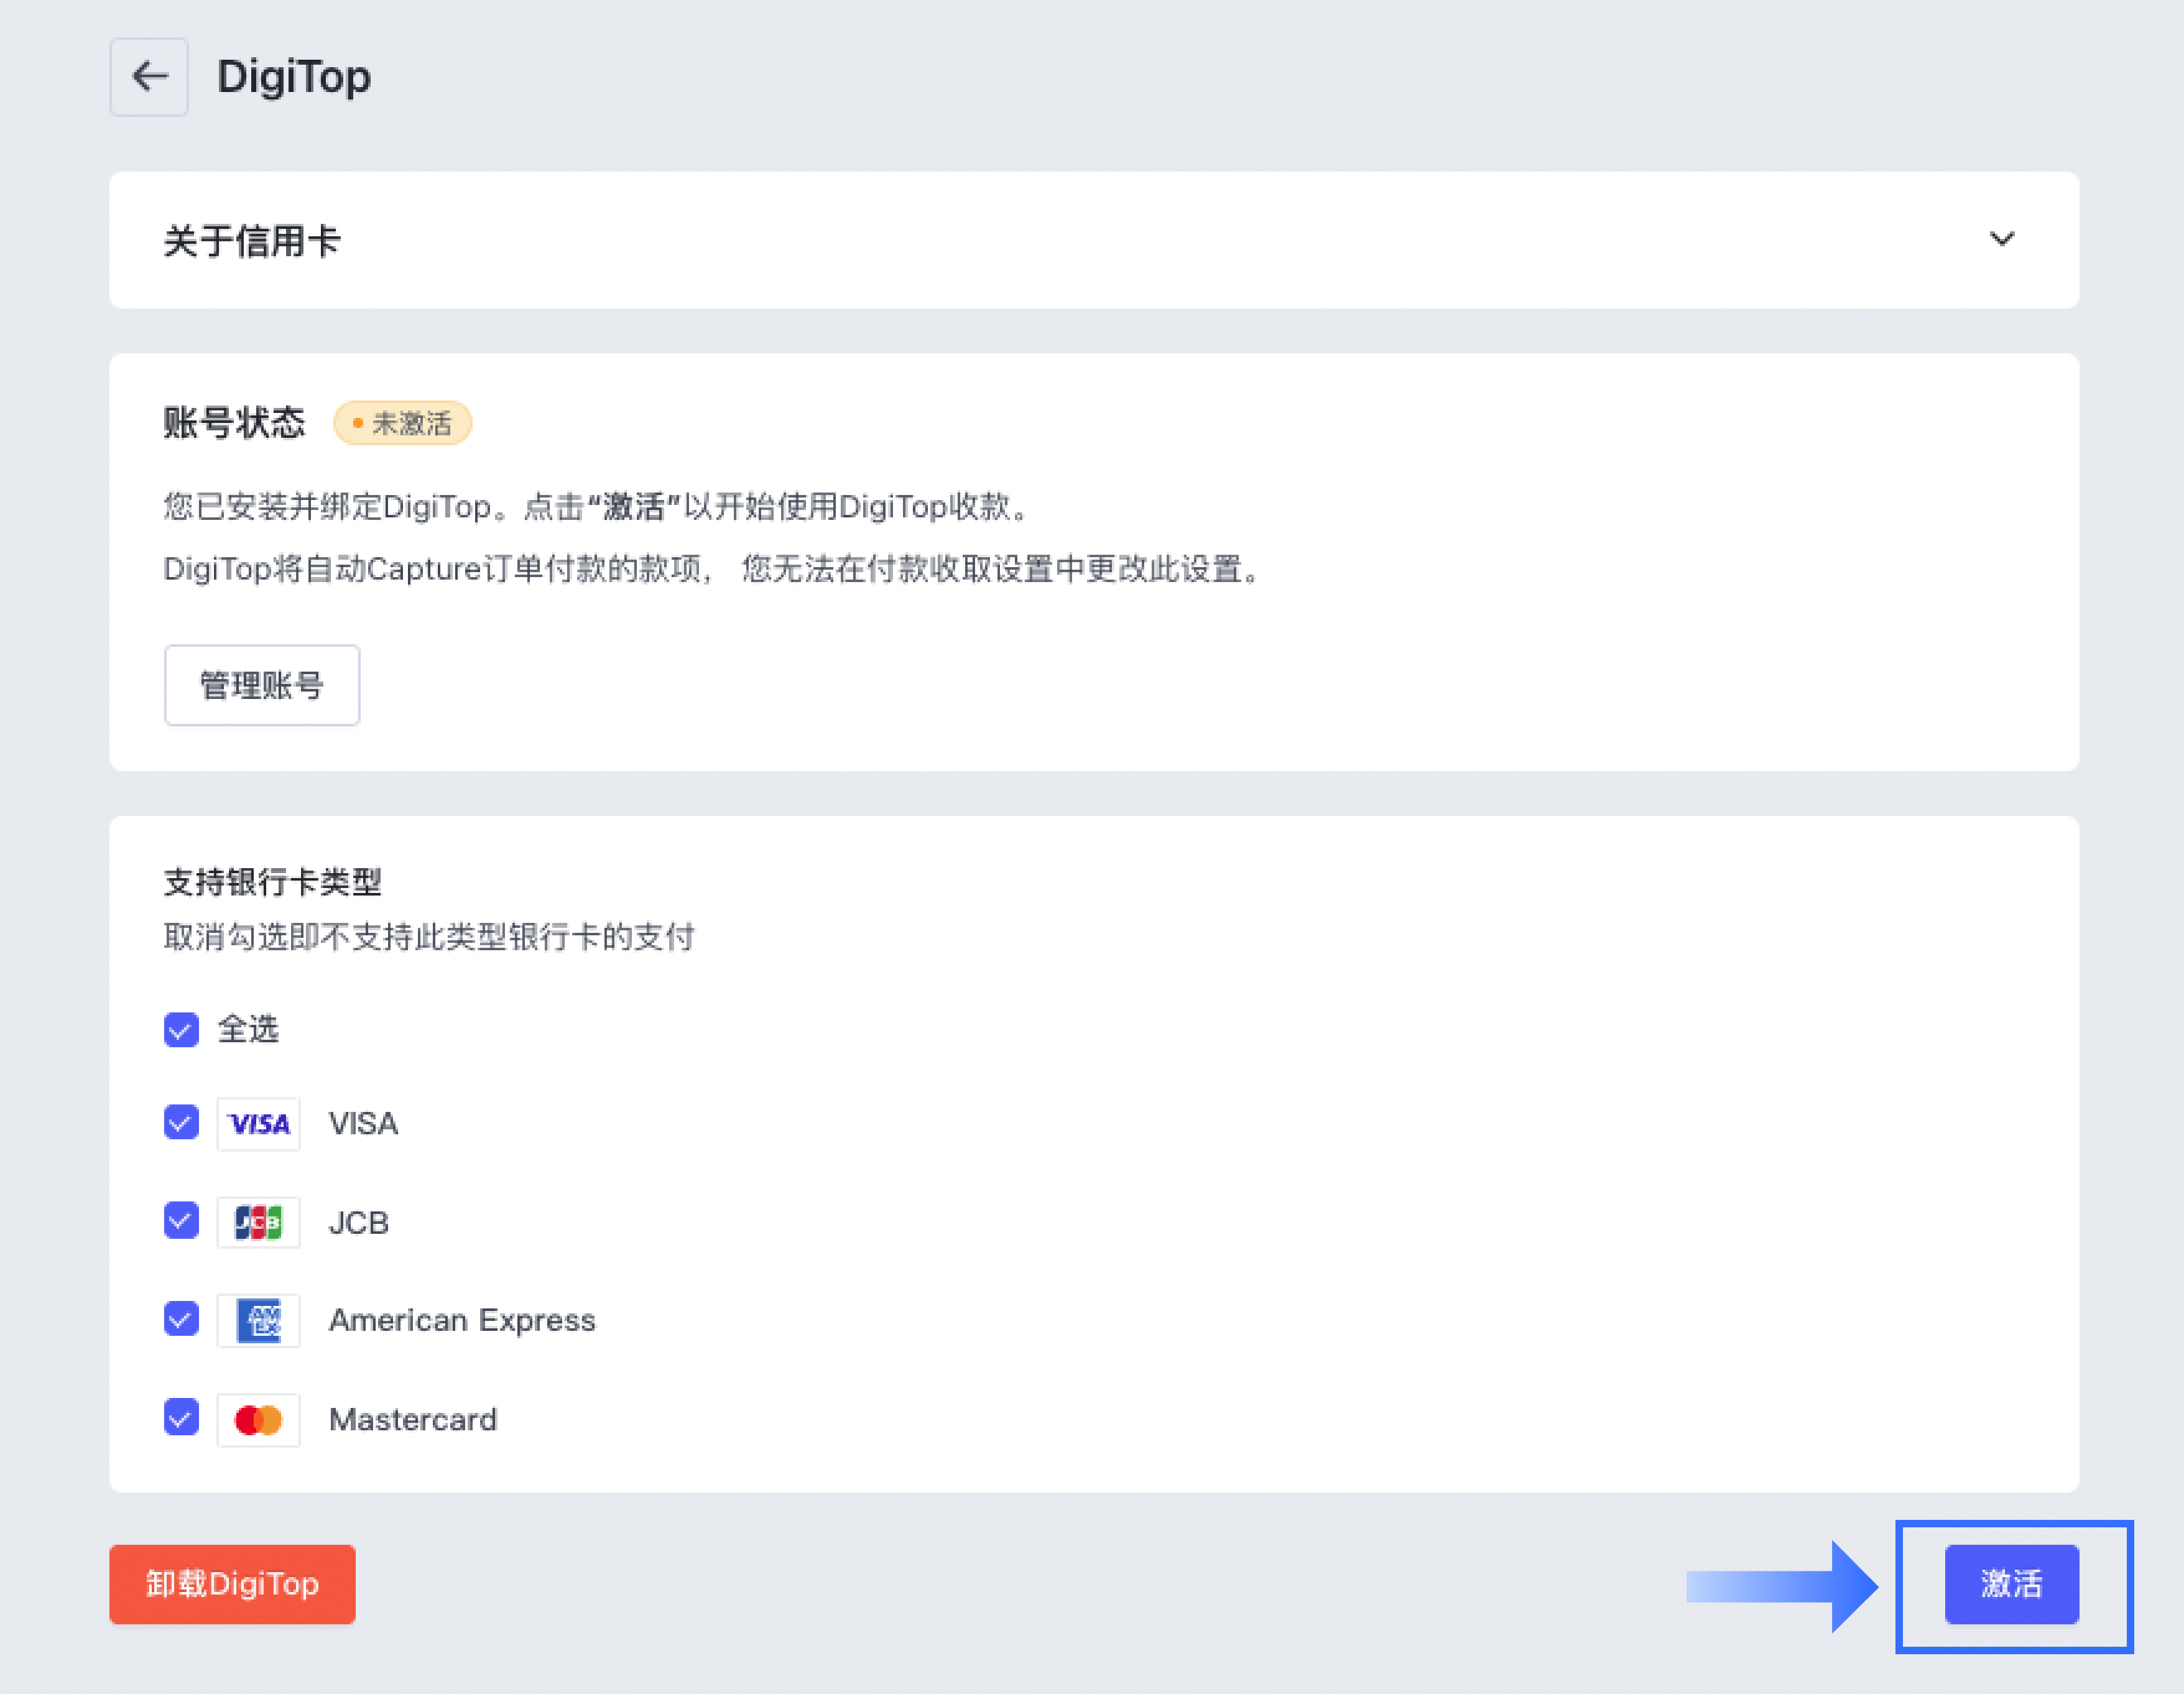Expand the 关于信用卡 chevron
The image size is (2184, 1694).
tap(2001, 240)
